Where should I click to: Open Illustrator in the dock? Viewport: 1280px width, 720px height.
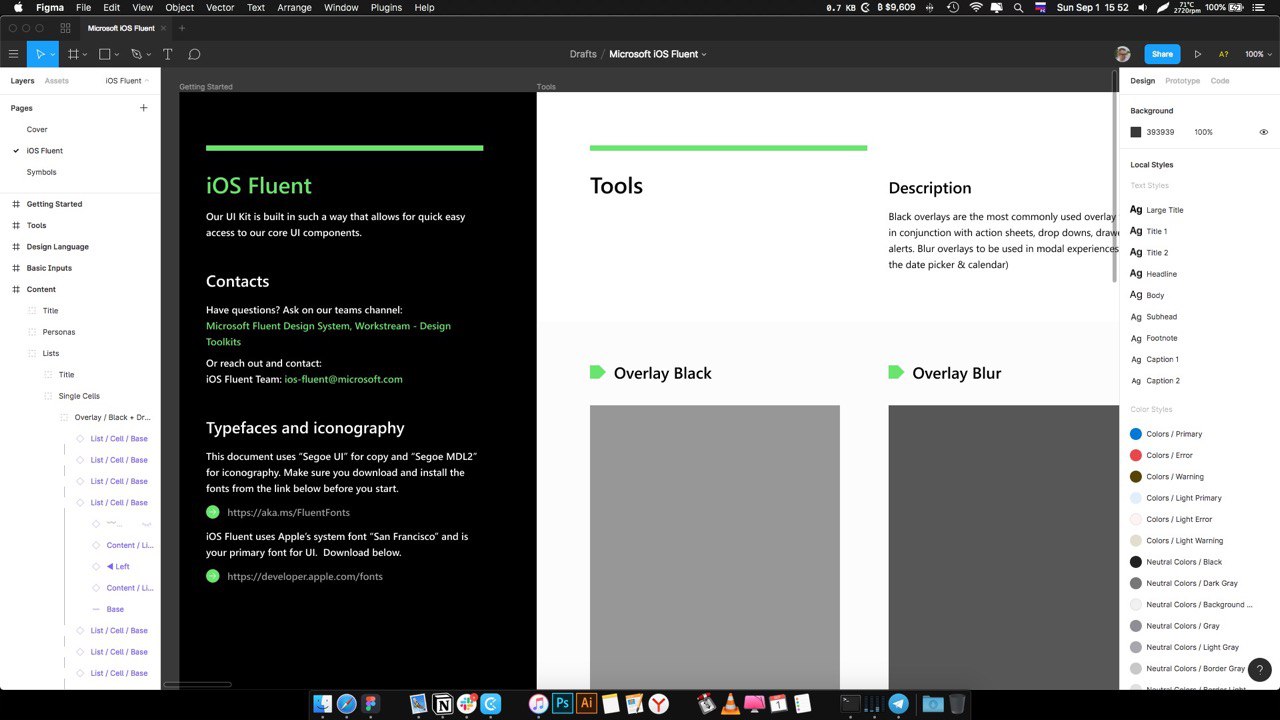[587, 704]
